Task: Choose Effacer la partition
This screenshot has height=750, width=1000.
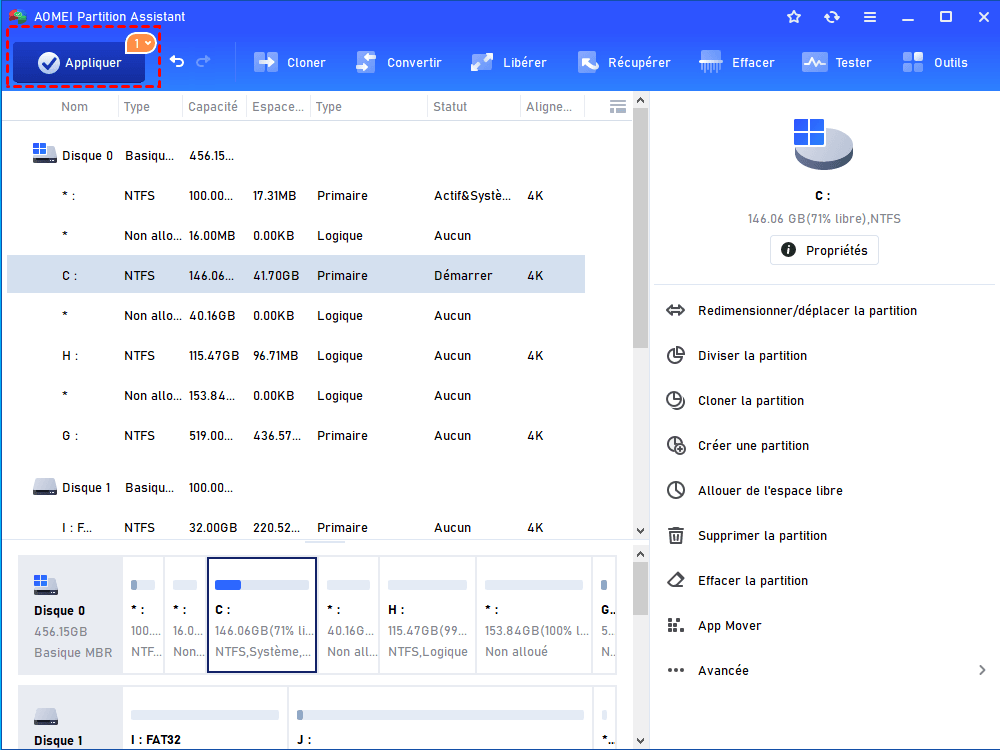Action: pyautogui.click(x=753, y=580)
